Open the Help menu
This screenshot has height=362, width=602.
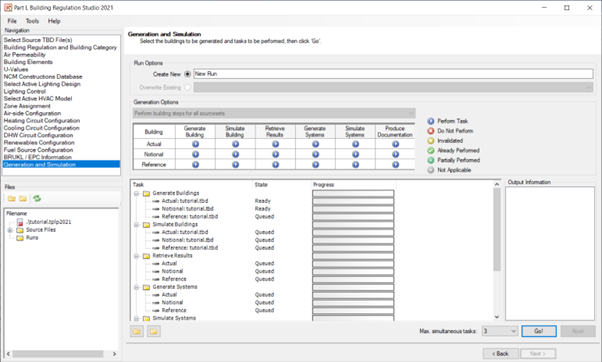[54, 21]
